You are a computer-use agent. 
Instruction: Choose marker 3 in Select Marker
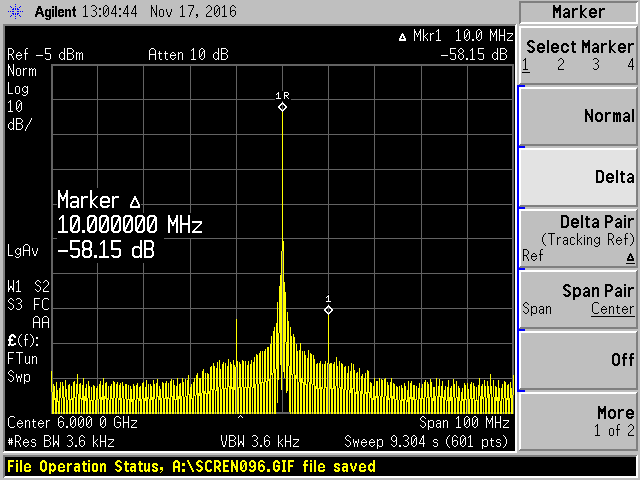click(x=597, y=65)
